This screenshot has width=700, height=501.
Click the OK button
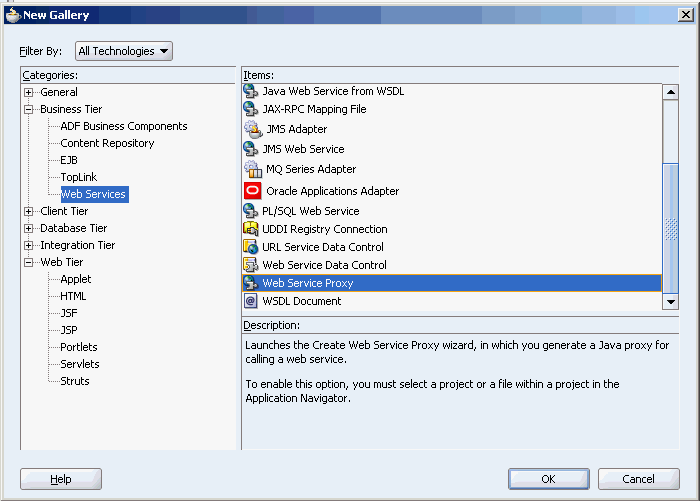tap(549, 479)
